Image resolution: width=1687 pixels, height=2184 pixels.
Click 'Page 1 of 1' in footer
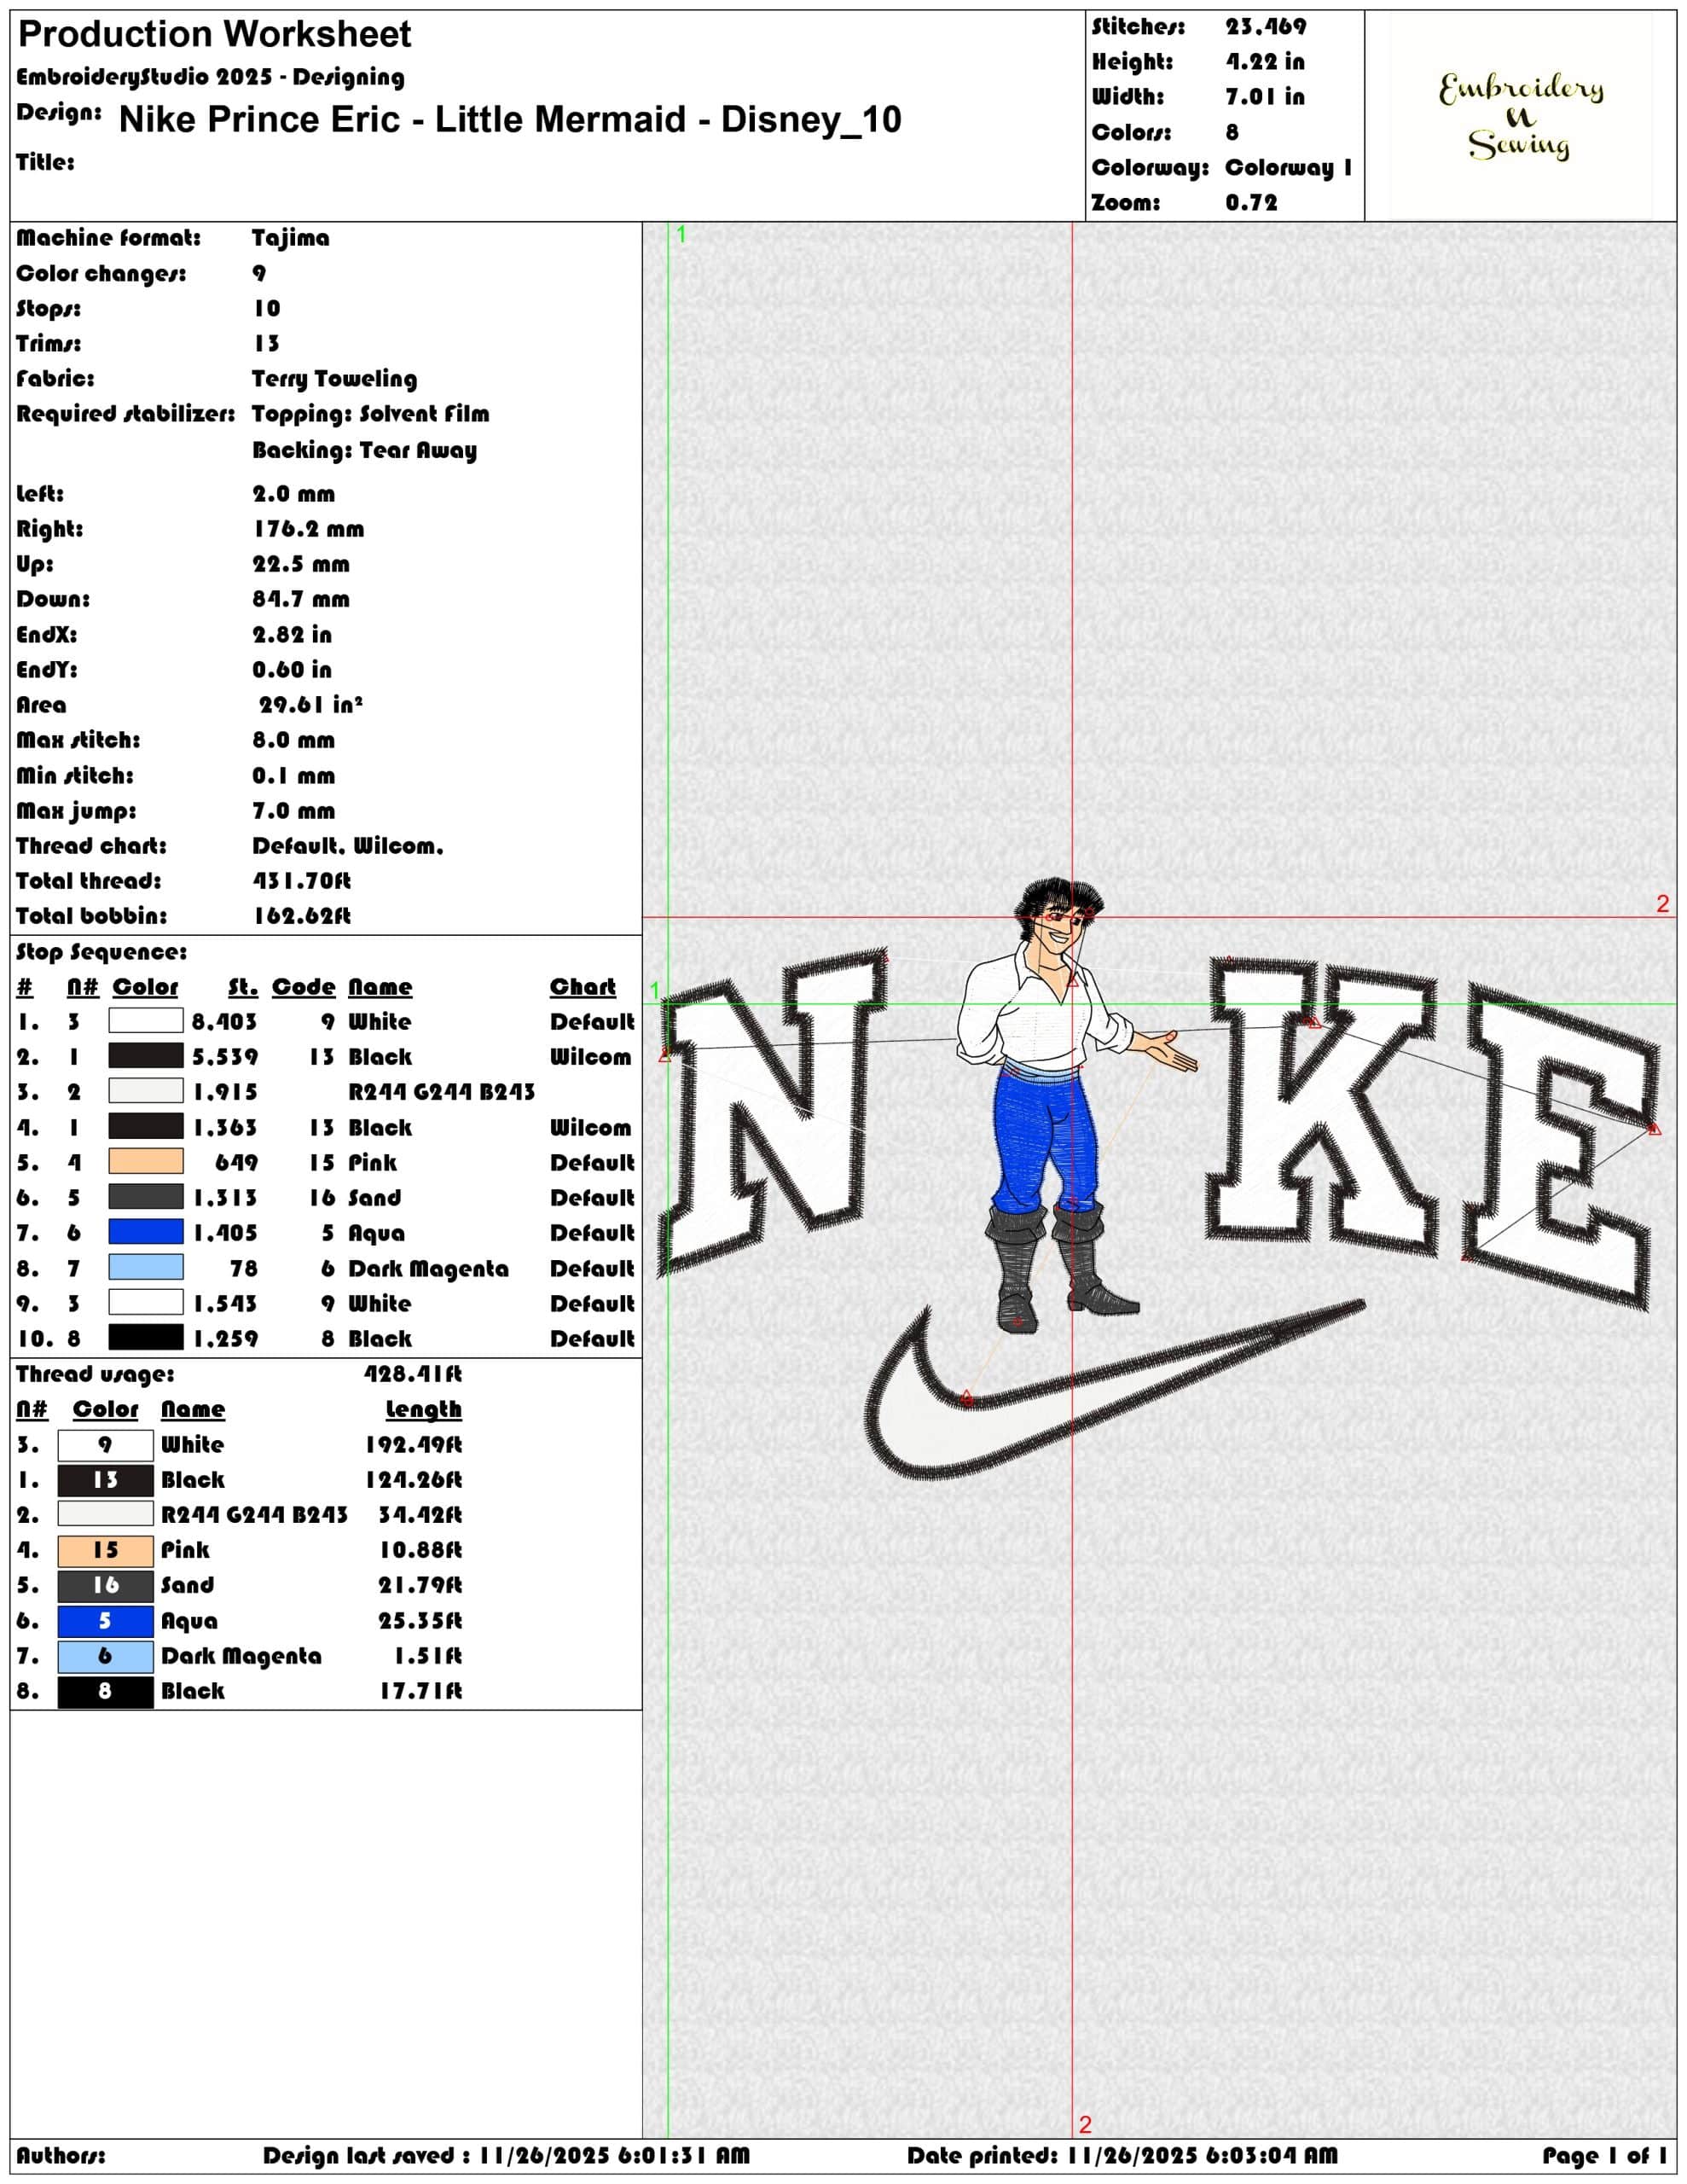[1604, 2155]
